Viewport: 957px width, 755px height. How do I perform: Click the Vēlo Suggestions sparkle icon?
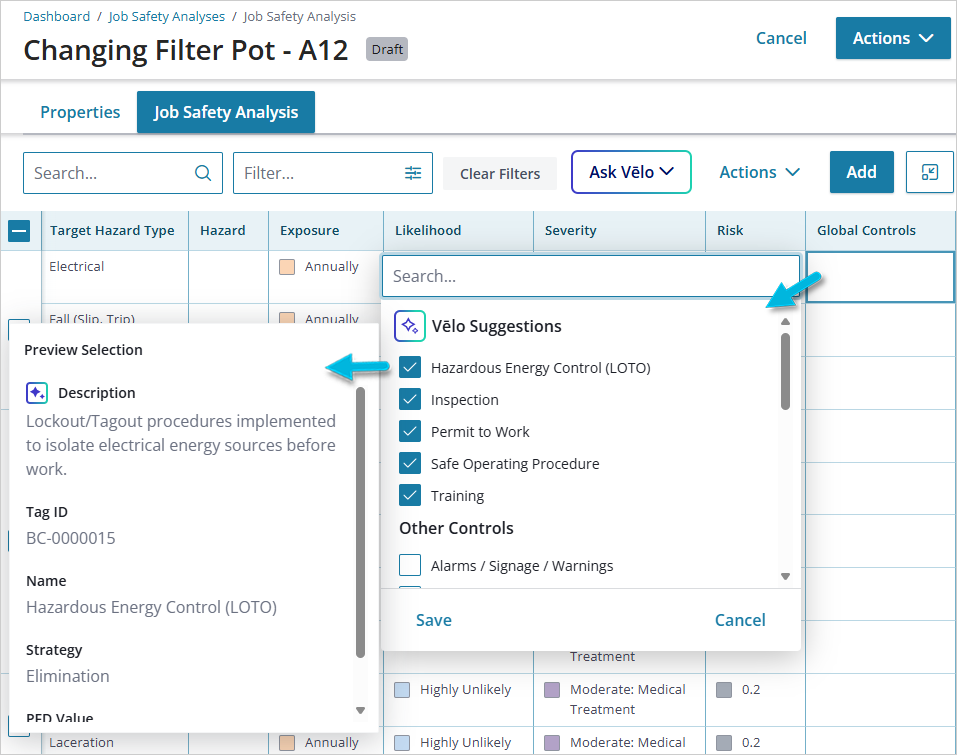(410, 326)
